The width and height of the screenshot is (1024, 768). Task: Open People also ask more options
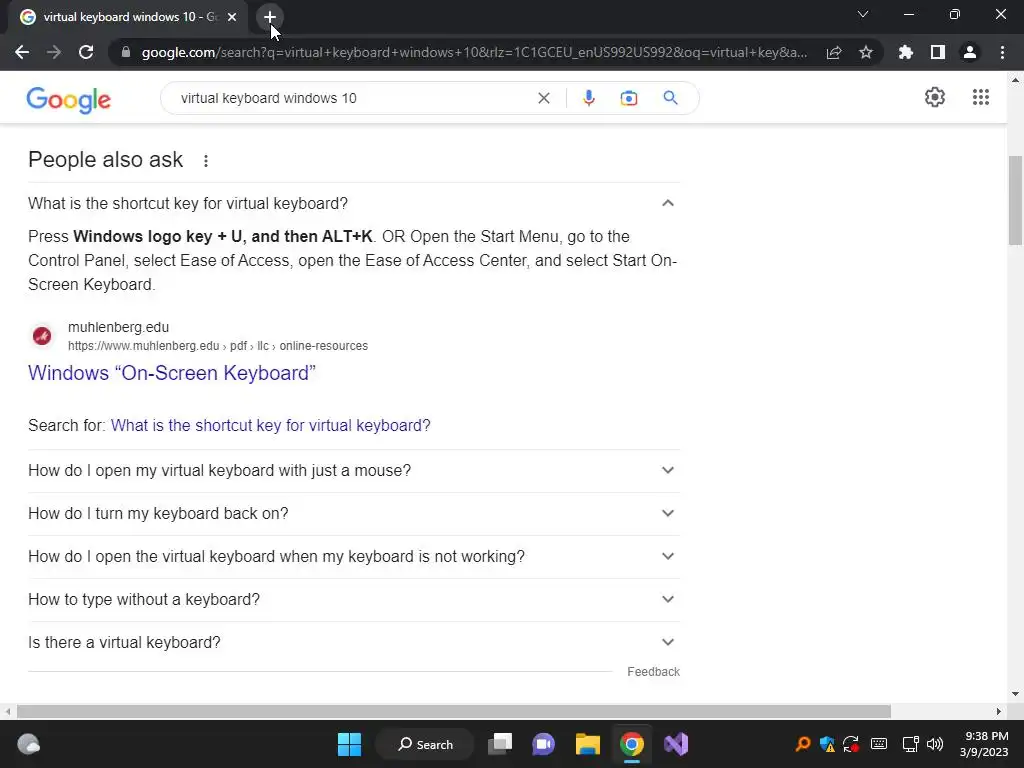pyautogui.click(x=206, y=161)
